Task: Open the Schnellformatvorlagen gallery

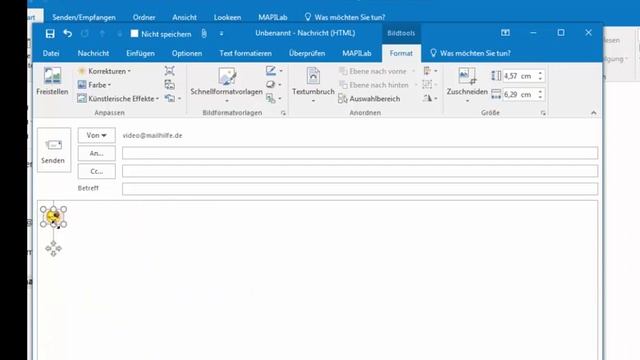Action: point(227,85)
